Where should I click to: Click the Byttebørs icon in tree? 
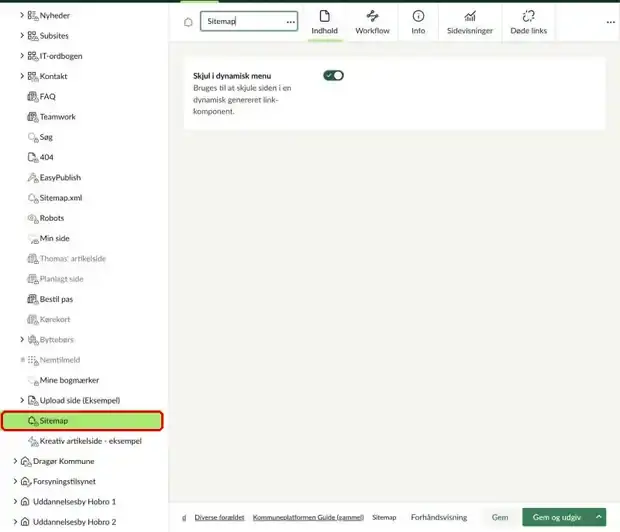[x=33, y=339]
